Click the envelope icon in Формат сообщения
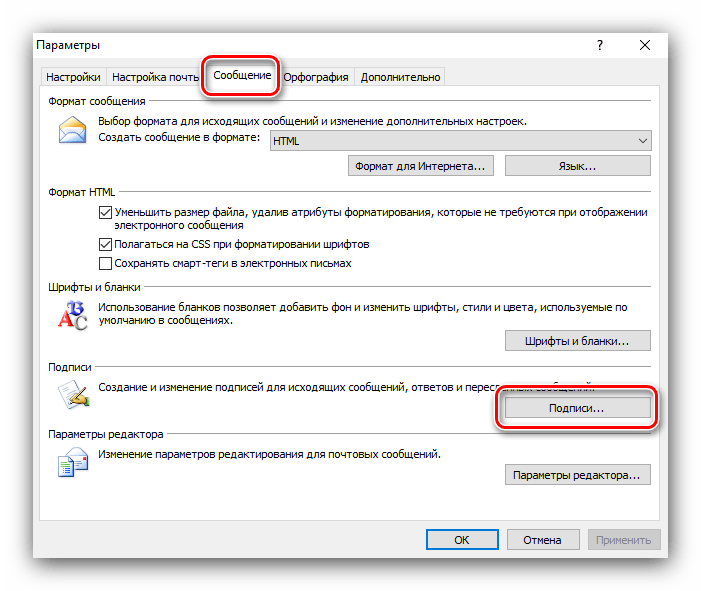This screenshot has width=701, height=591. (73, 131)
